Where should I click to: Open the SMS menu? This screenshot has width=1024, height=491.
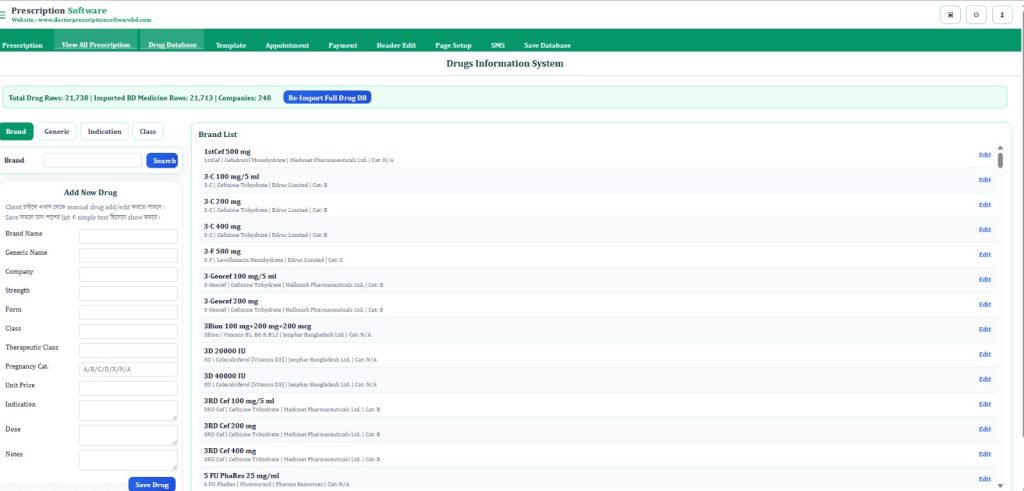[498, 45]
